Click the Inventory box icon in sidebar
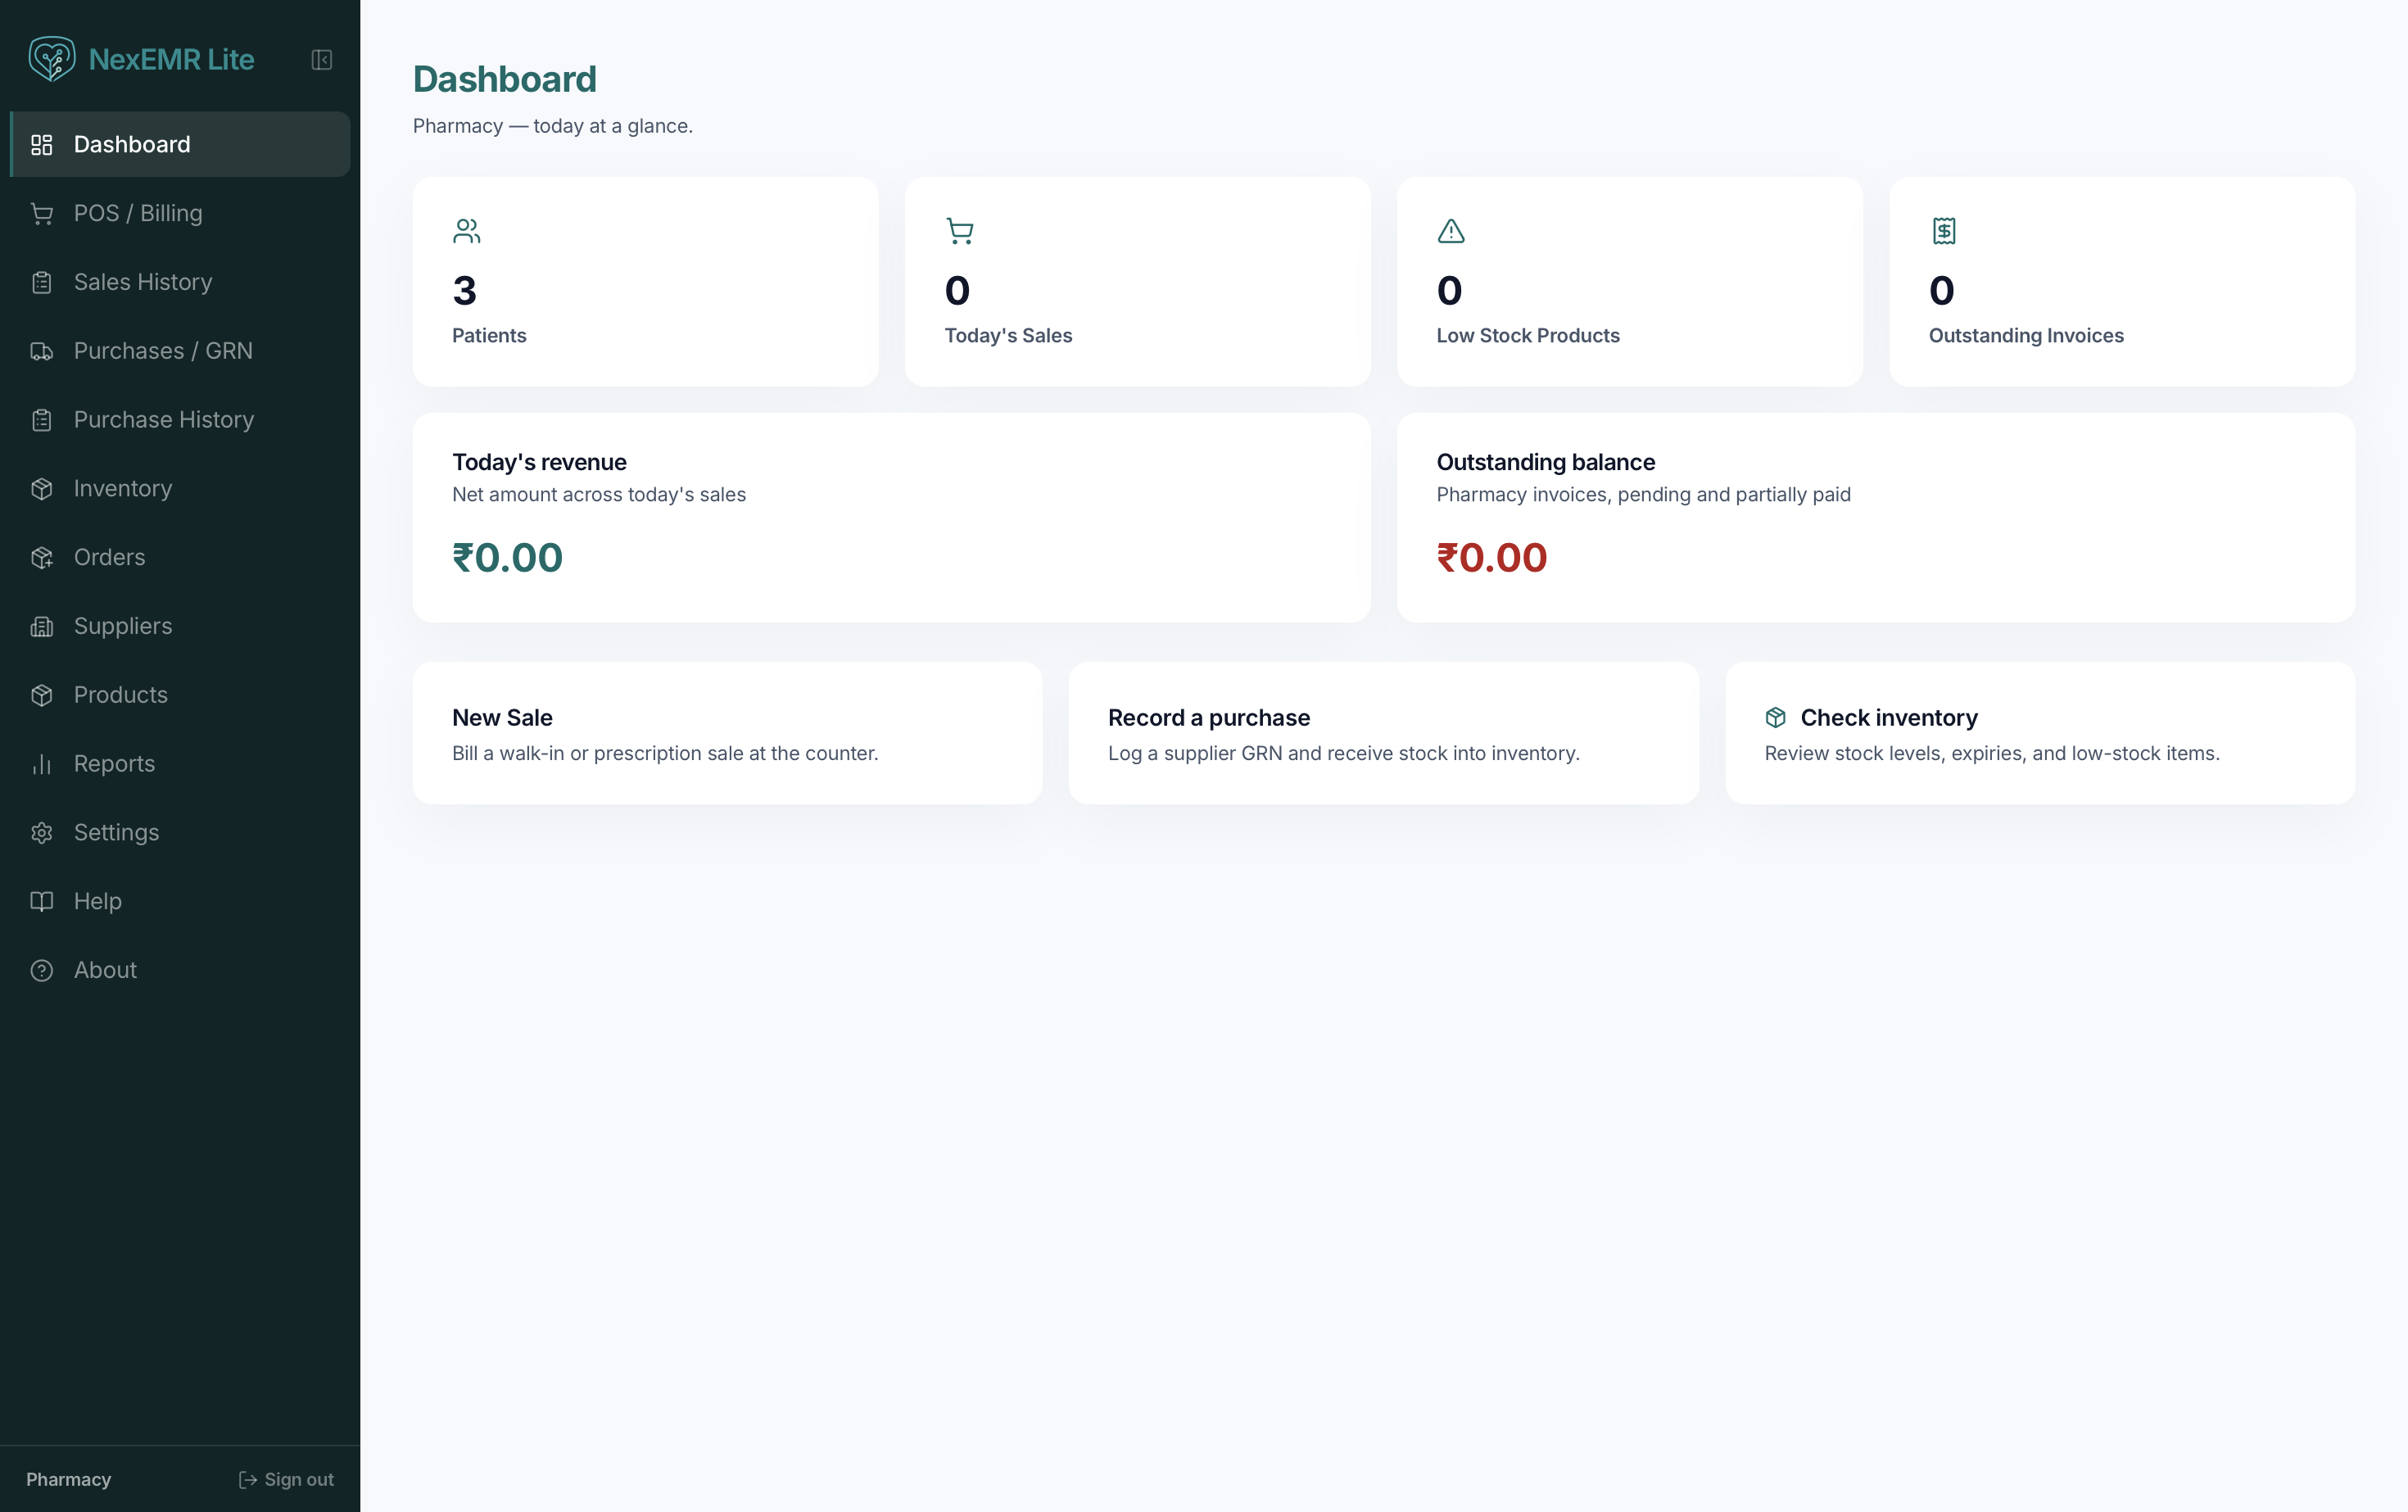The image size is (2408, 1512). 42,489
